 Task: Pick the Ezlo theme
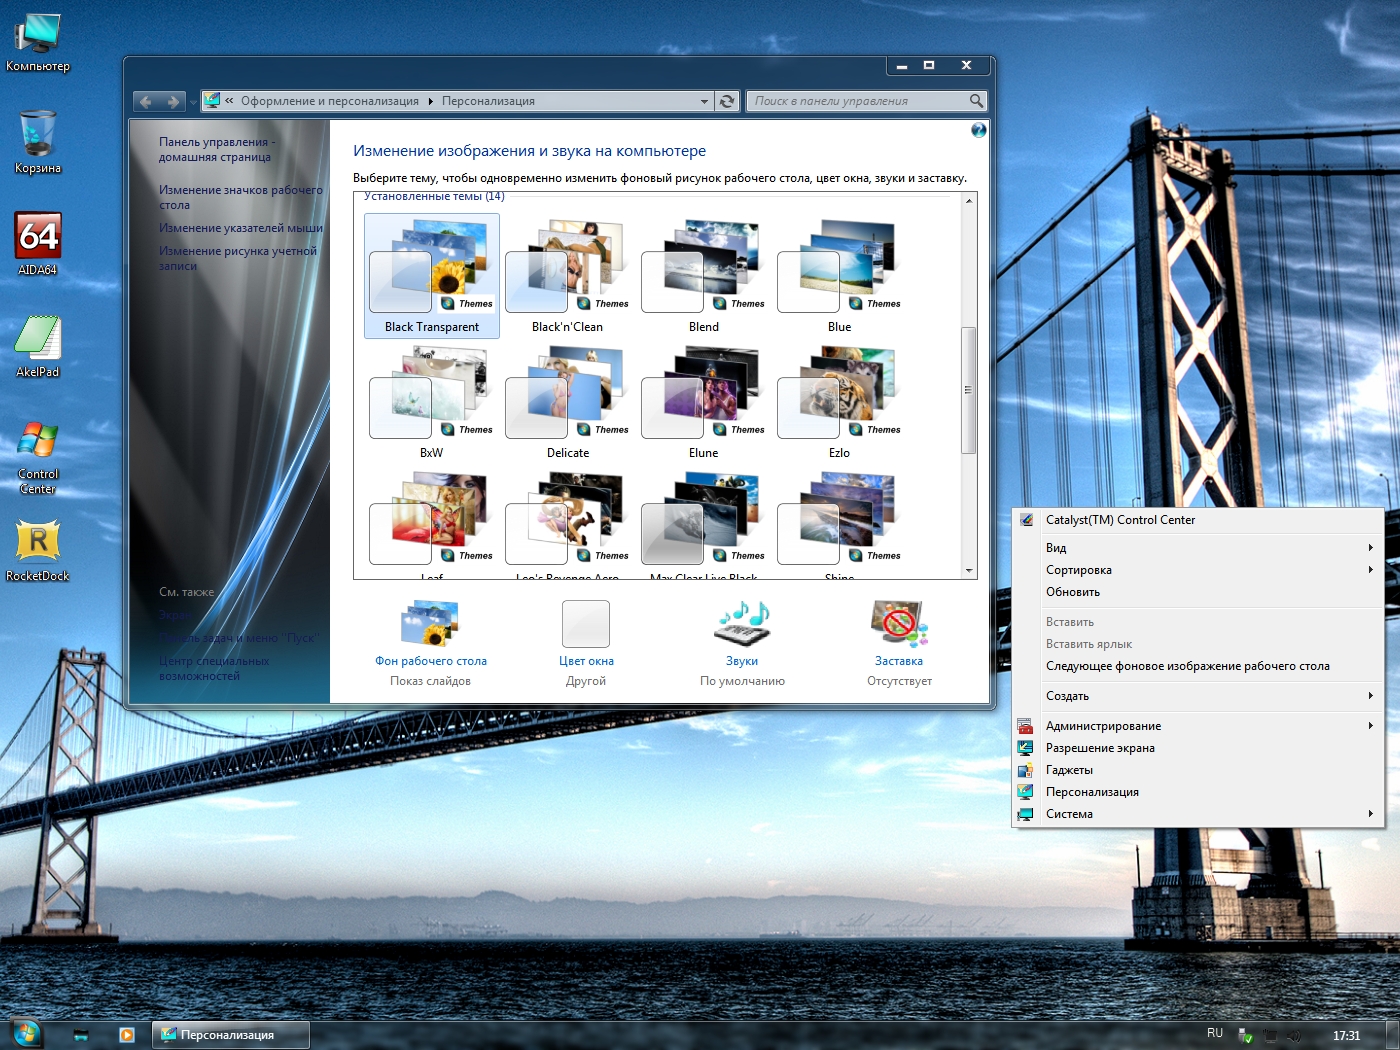[x=839, y=402]
